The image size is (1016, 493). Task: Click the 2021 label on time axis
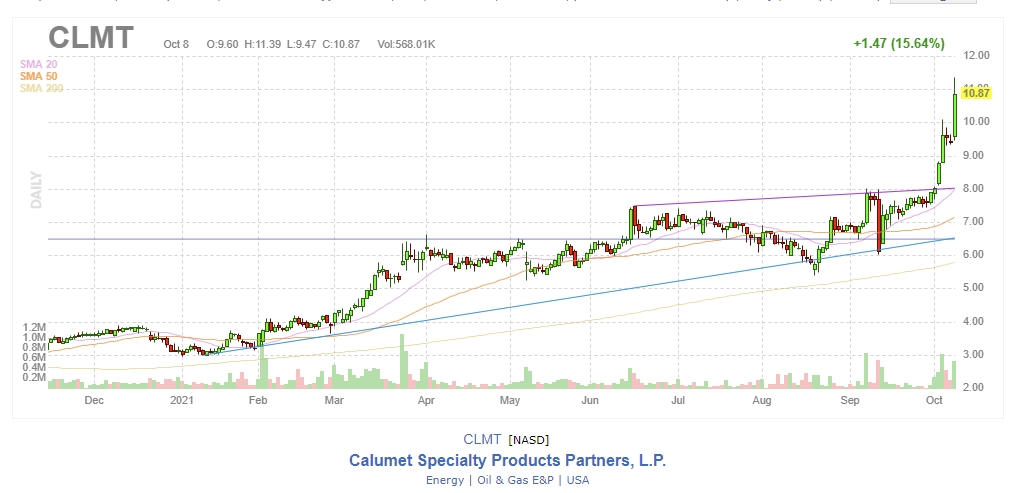[x=182, y=401]
